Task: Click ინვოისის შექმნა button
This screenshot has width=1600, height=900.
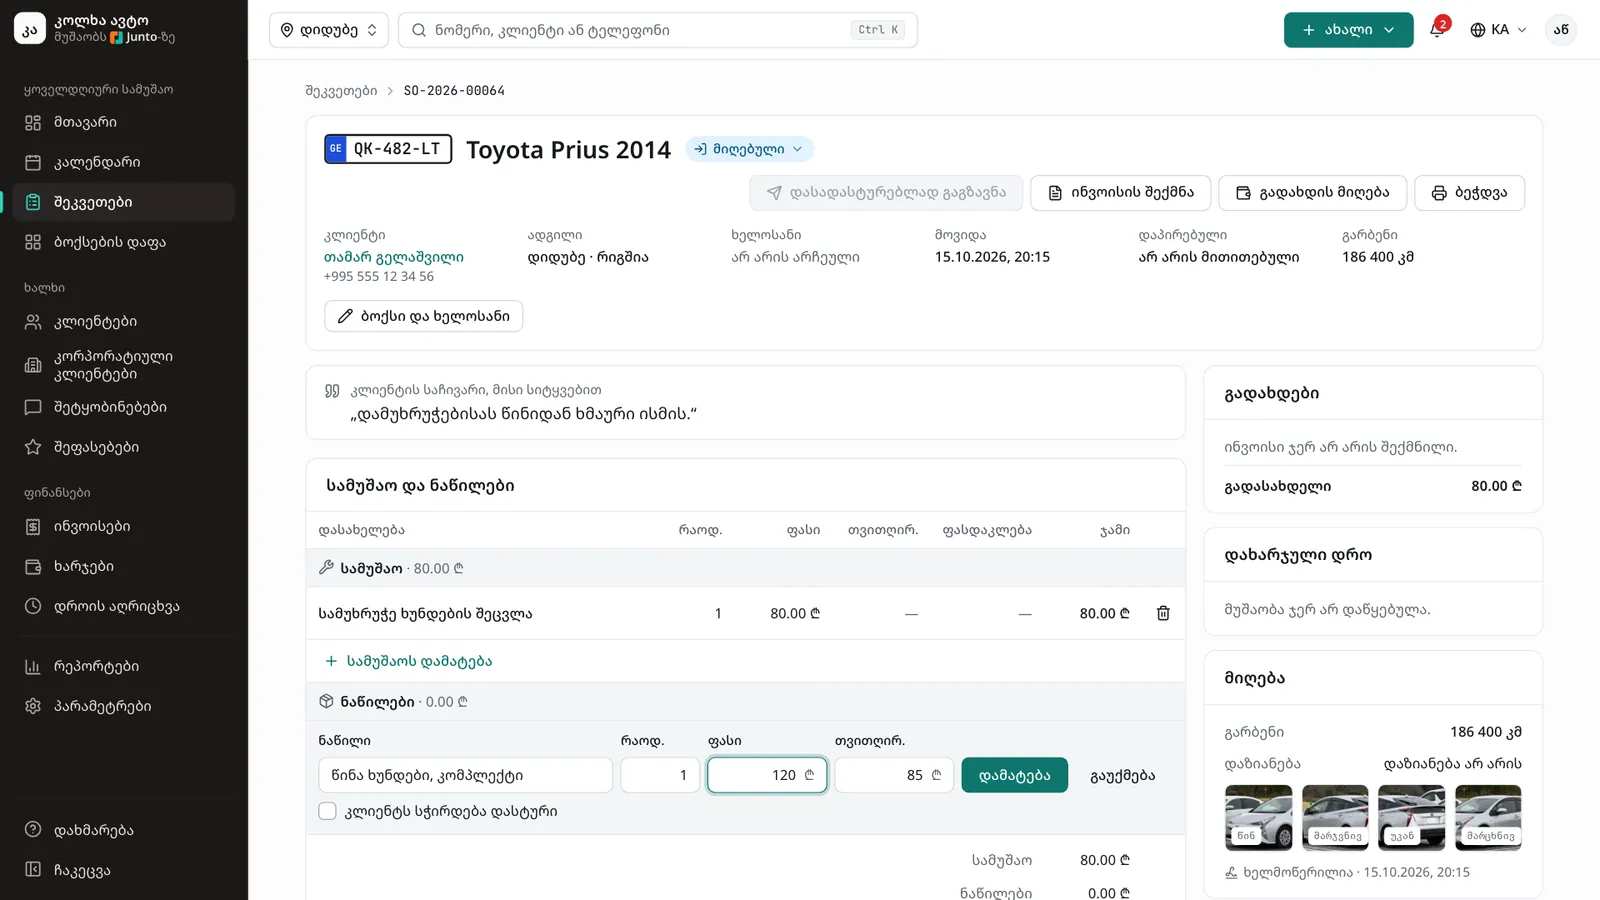Action: [1120, 193]
